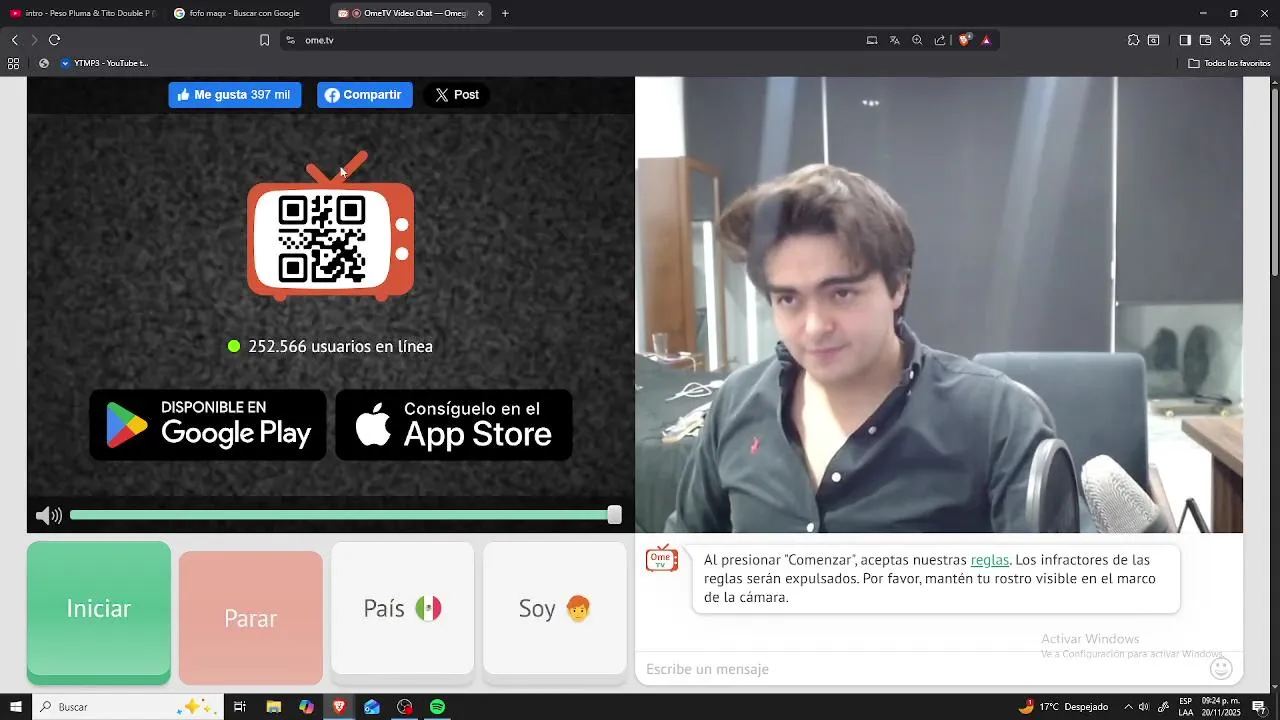1280x720 pixels.
Task: Click the globe bookmark icon
Action: tap(44, 63)
